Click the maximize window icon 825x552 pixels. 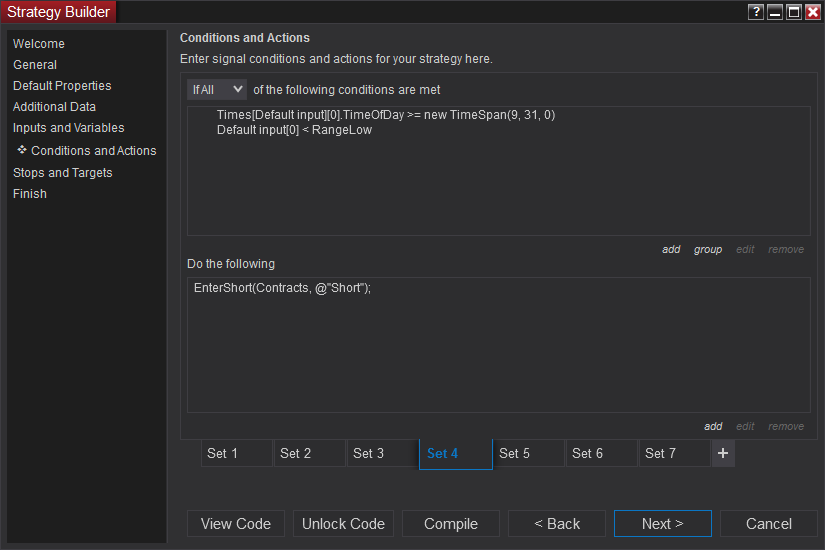click(794, 12)
